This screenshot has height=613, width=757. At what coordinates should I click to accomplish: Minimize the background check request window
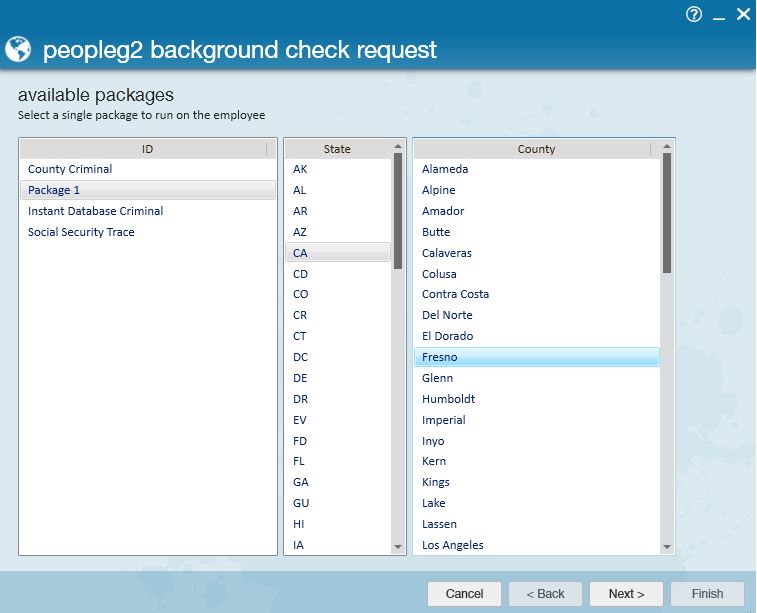(x=719, y=18)
